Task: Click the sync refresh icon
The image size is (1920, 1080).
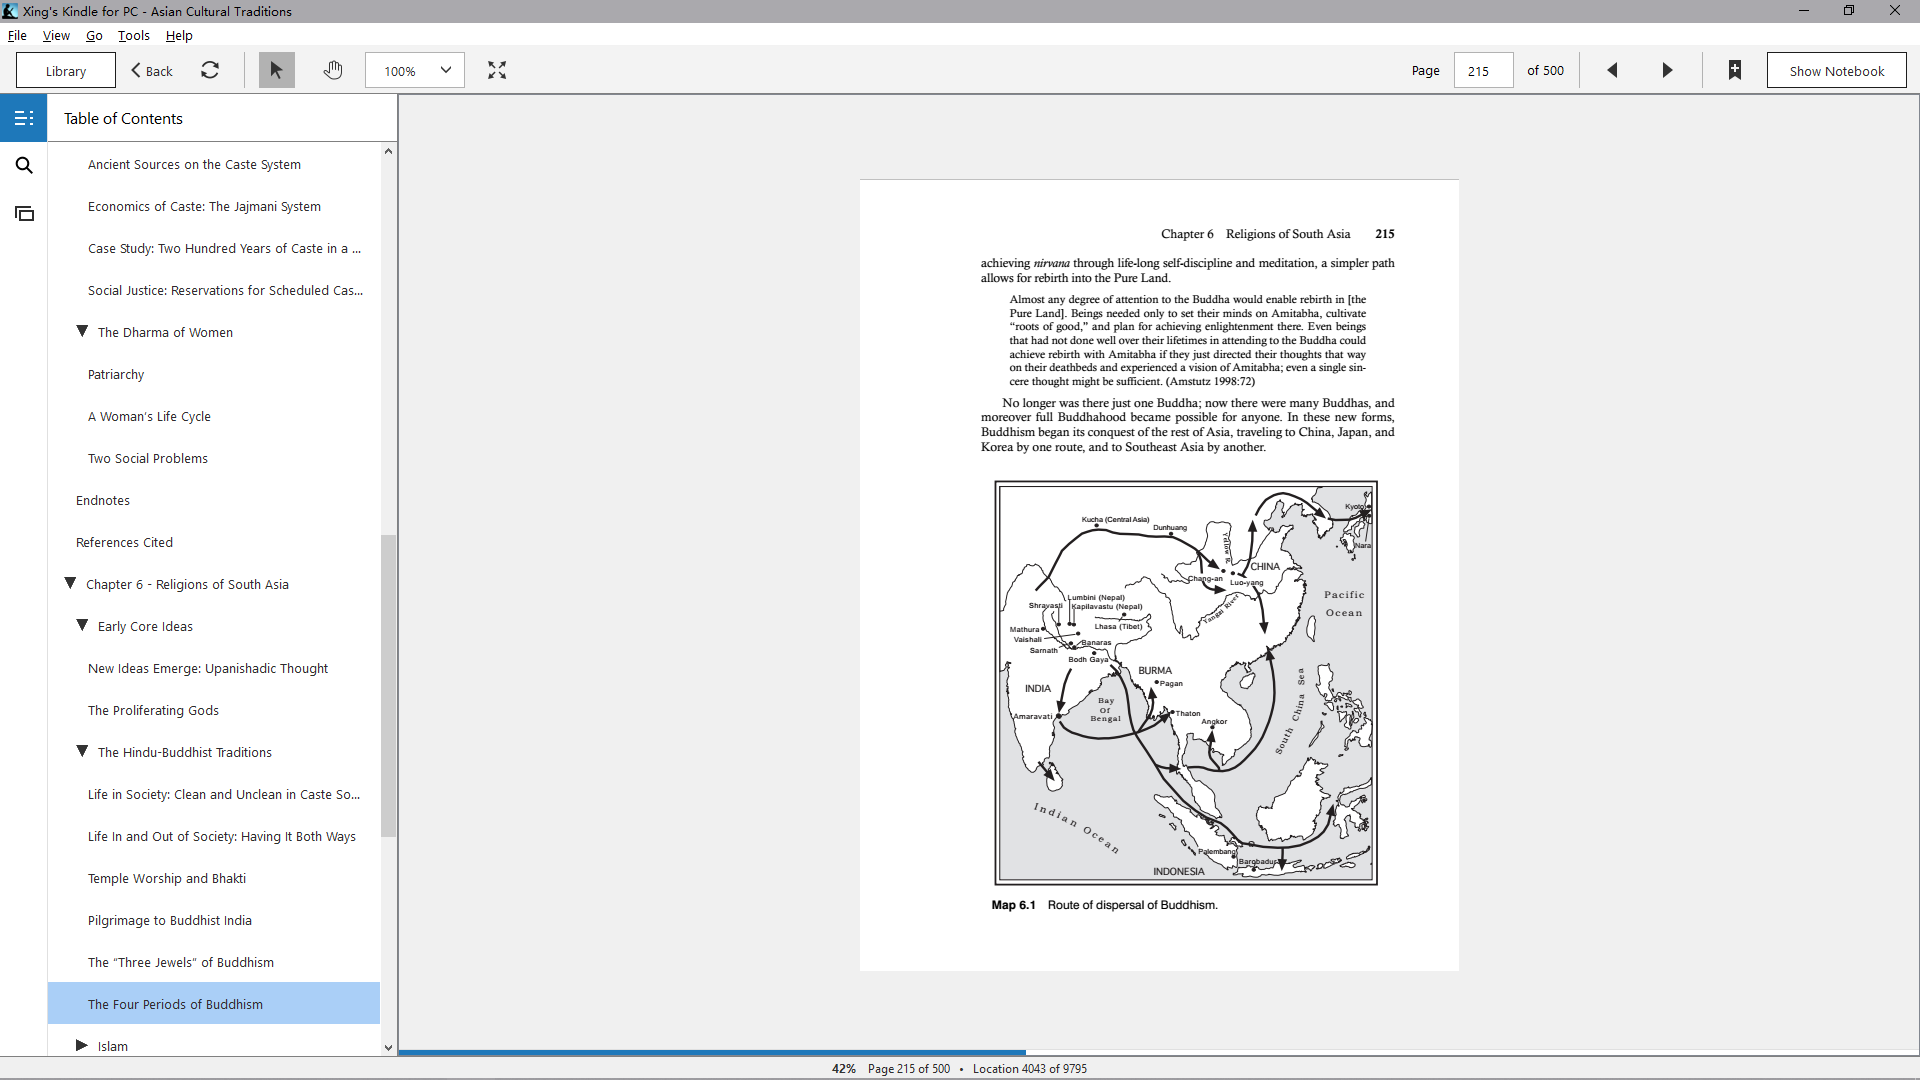Action: tap(210, 70)
